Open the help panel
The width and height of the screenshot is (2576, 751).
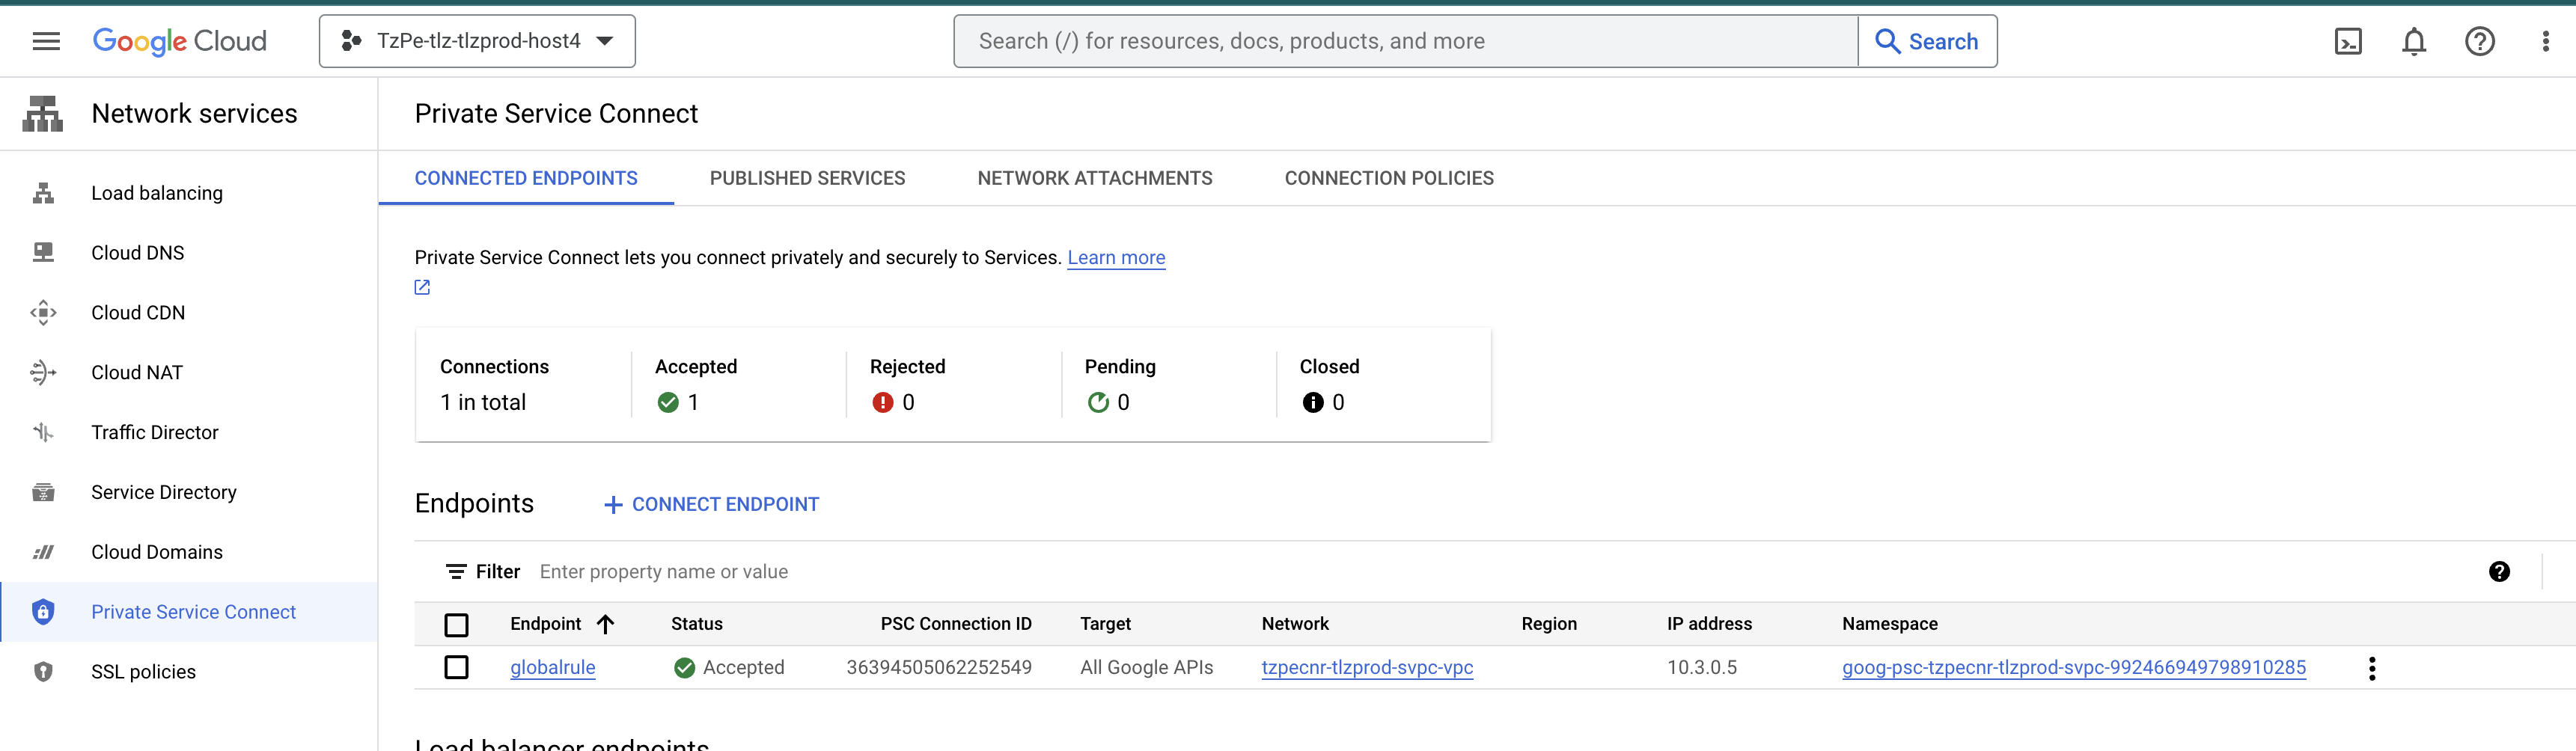(x=2479, y=41)
